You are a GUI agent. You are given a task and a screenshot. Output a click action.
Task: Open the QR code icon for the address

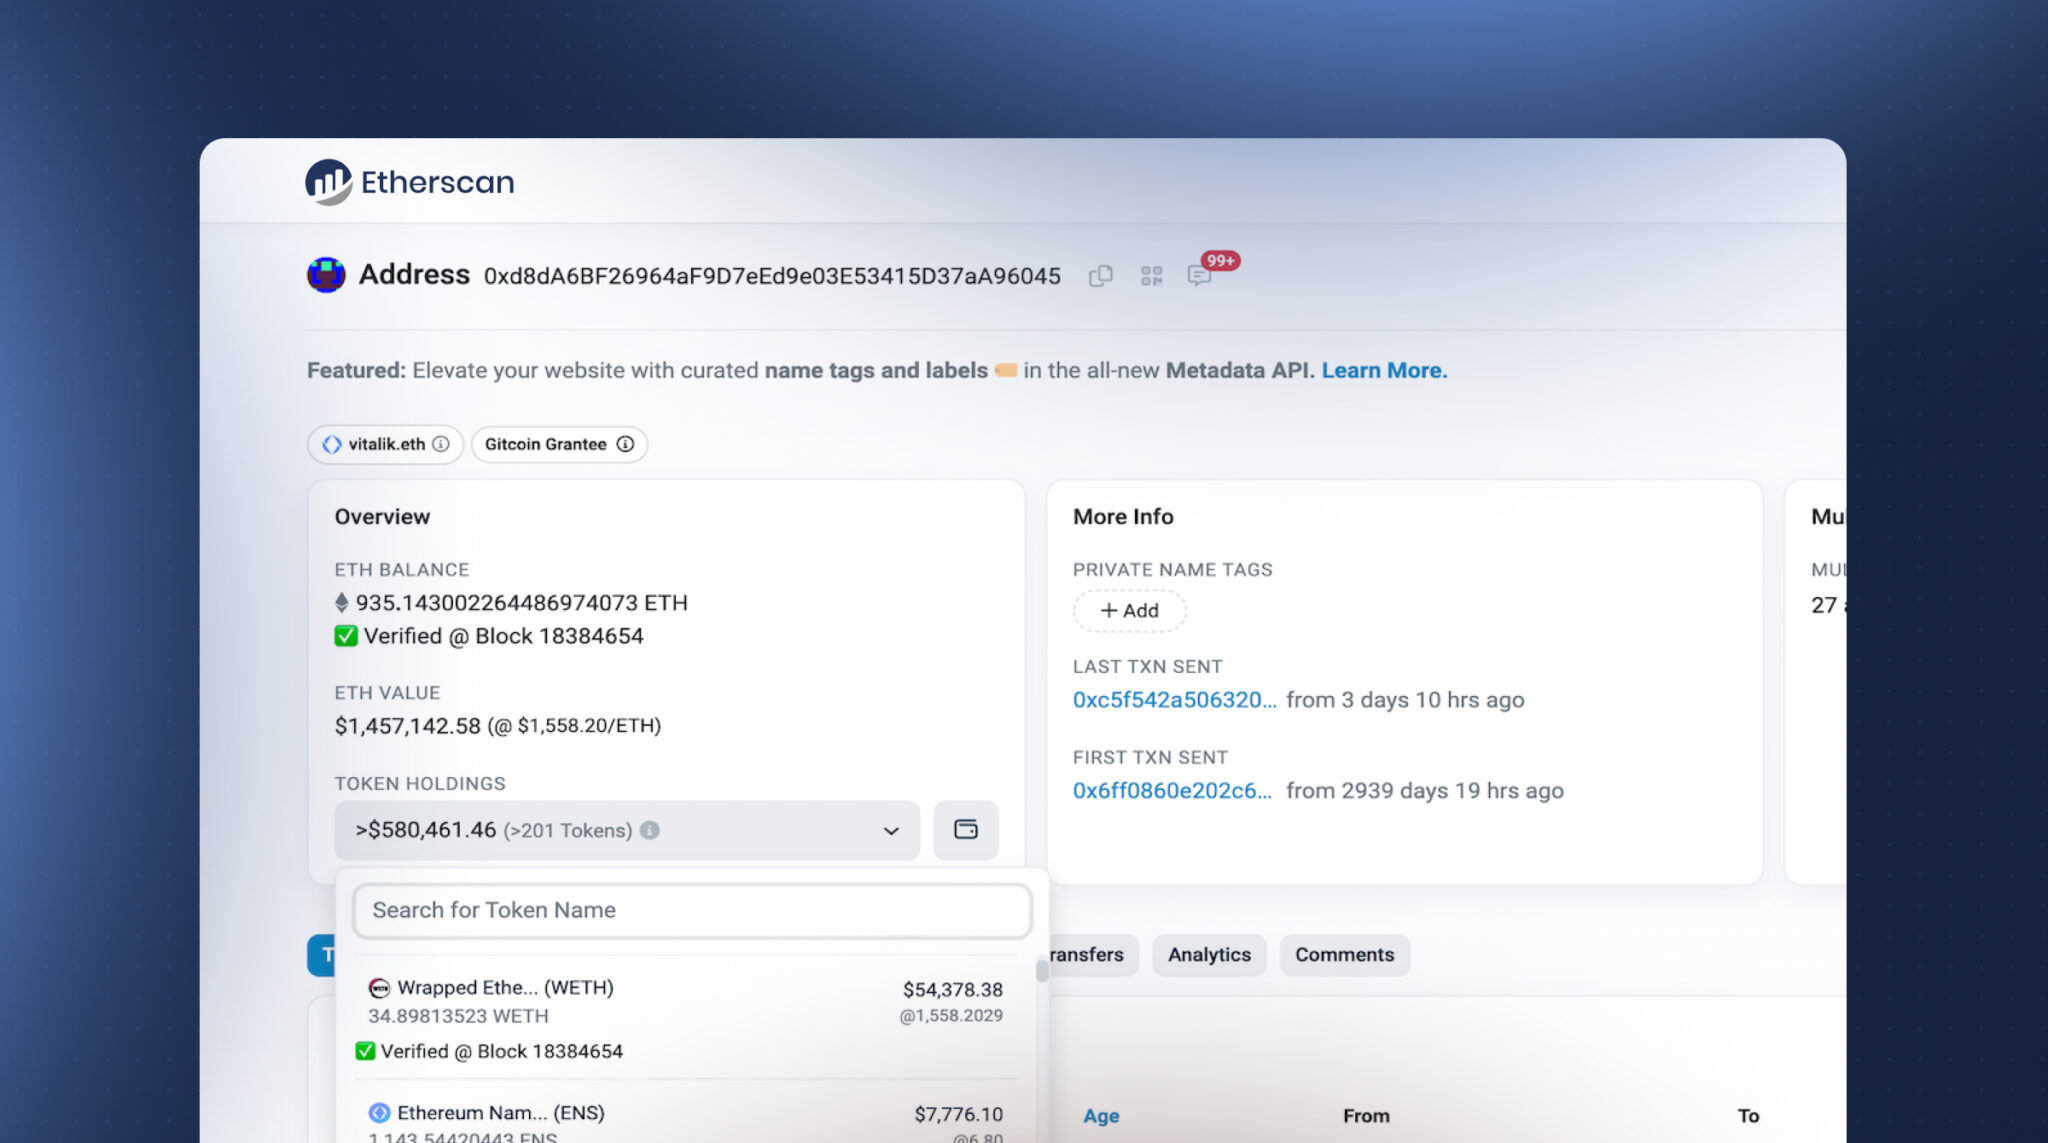(1151, 276)
